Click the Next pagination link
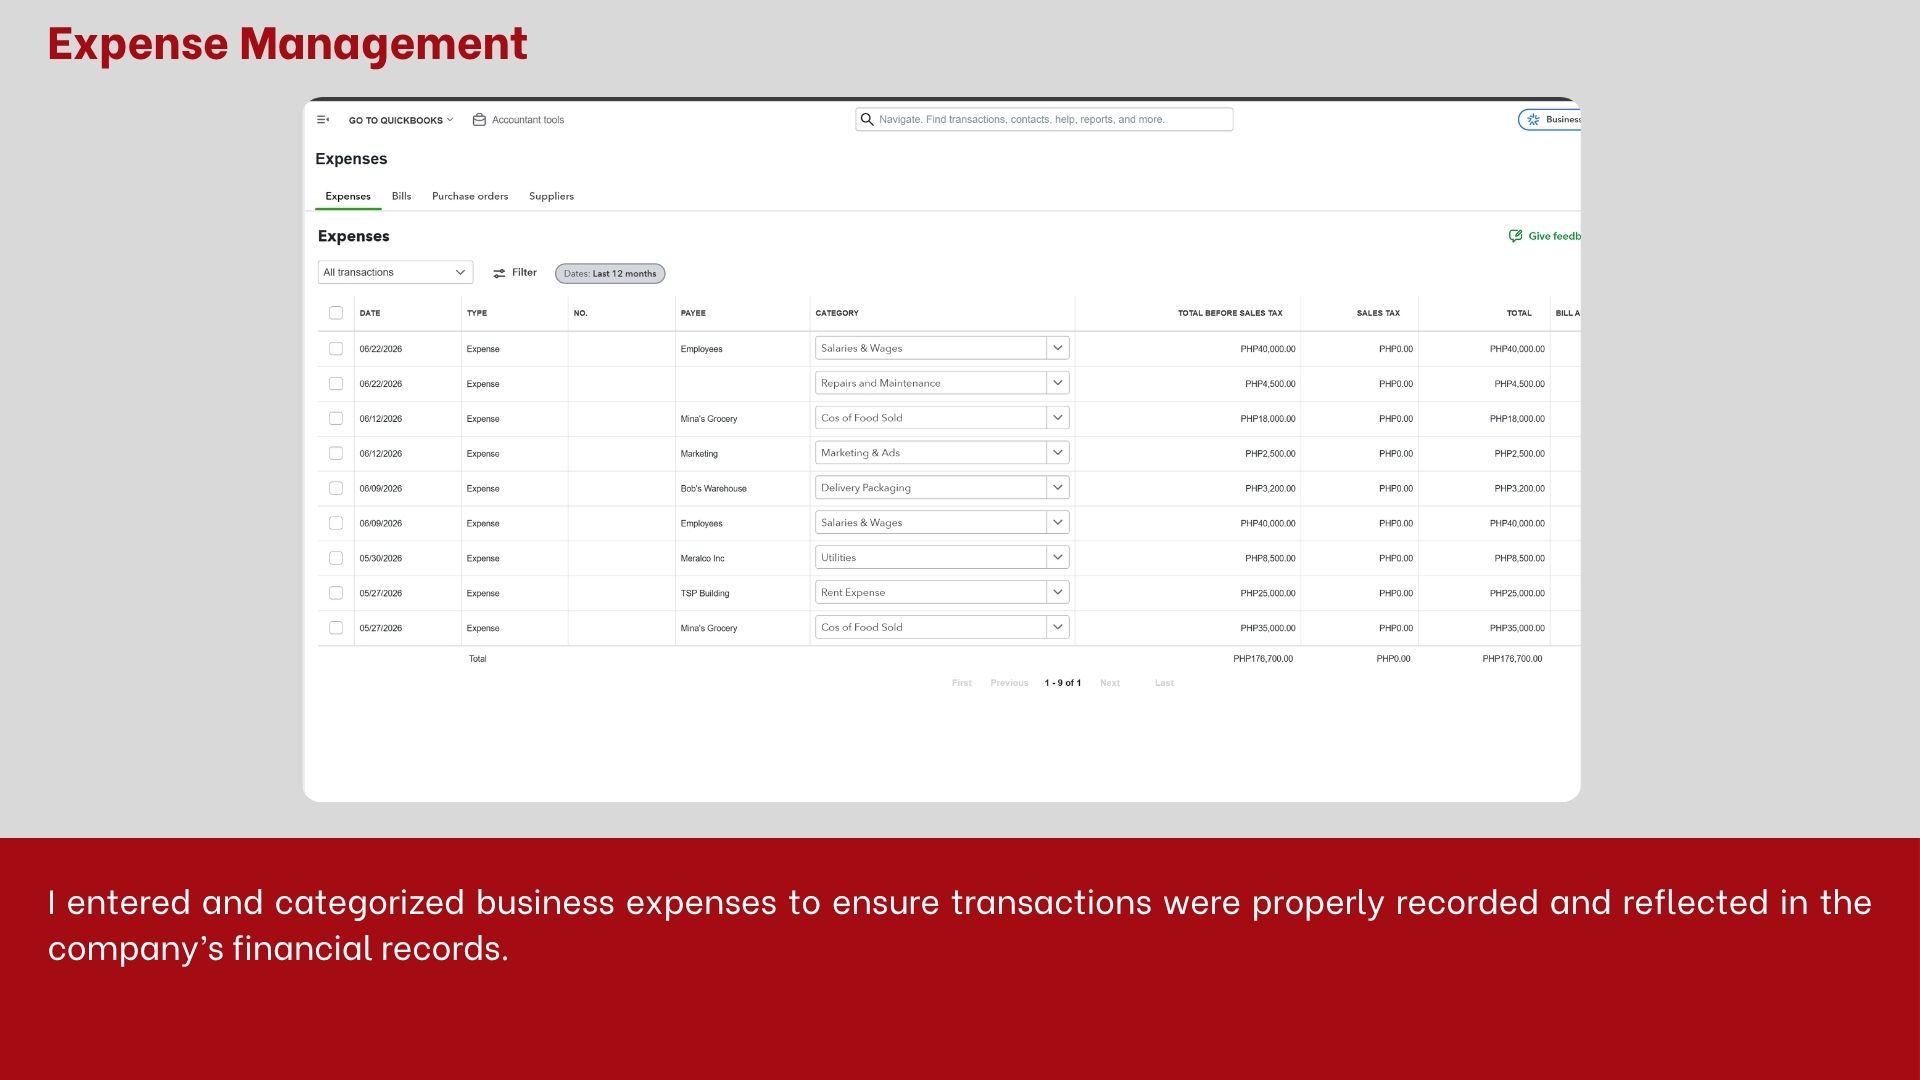Image resolution: width=1920 pixels, height=1080 pixels. click(1110, 683)
